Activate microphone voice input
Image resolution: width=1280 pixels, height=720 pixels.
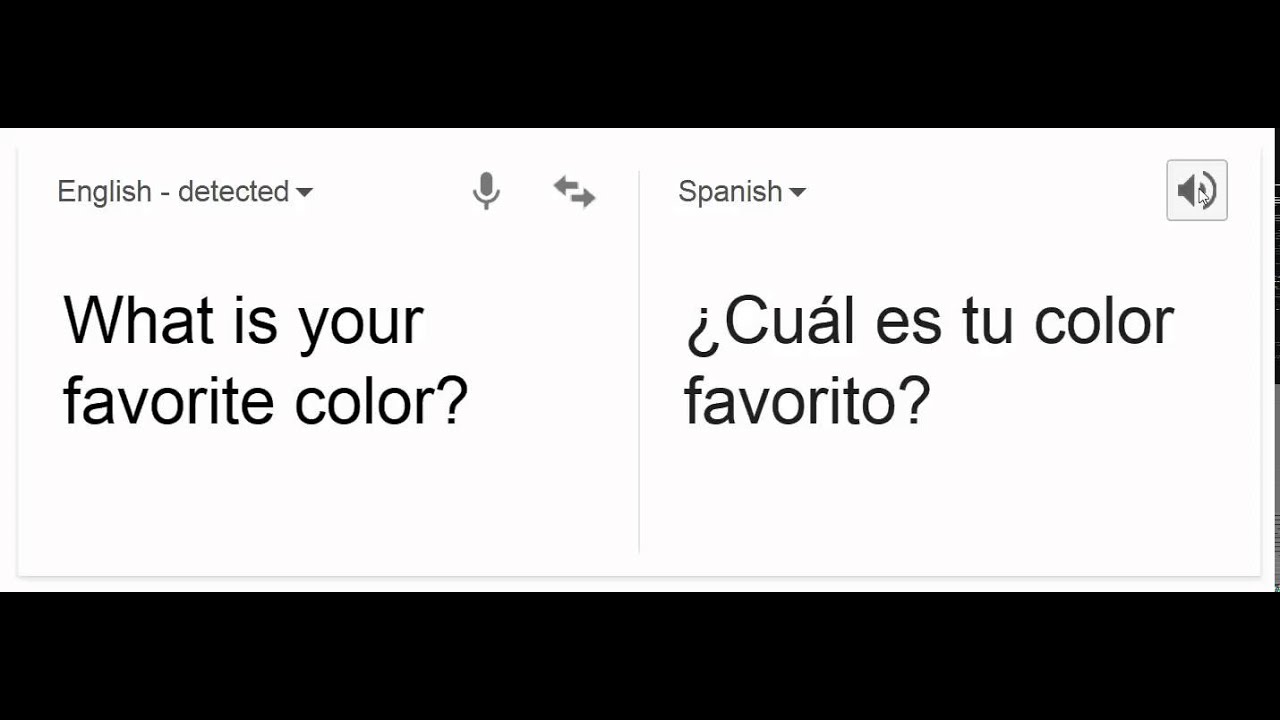[486, 191]
